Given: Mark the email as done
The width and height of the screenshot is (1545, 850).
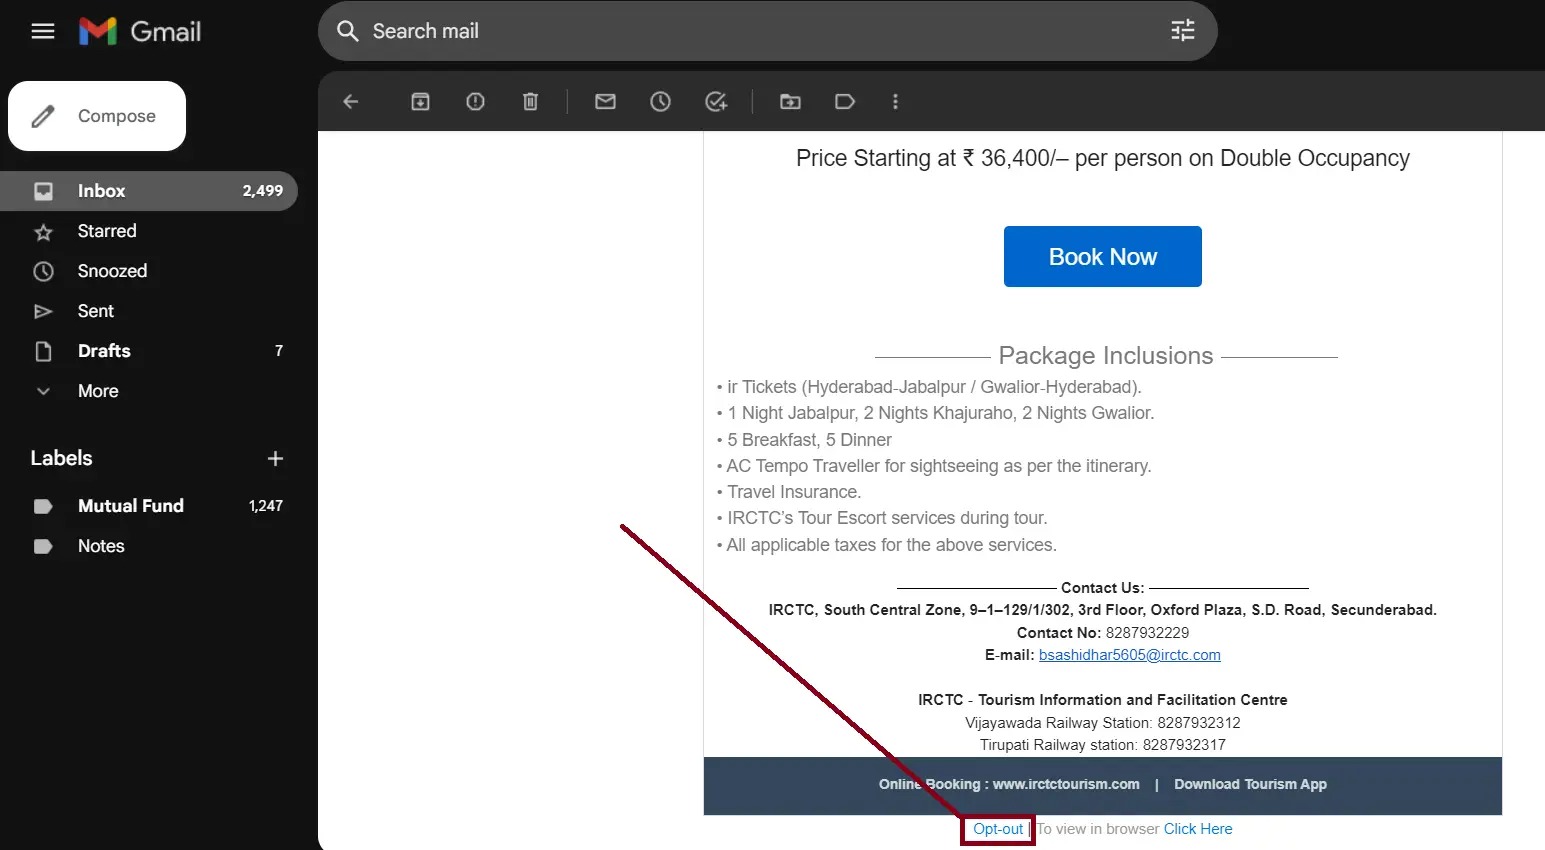Looking at the screenshot, I should [716, 101].
